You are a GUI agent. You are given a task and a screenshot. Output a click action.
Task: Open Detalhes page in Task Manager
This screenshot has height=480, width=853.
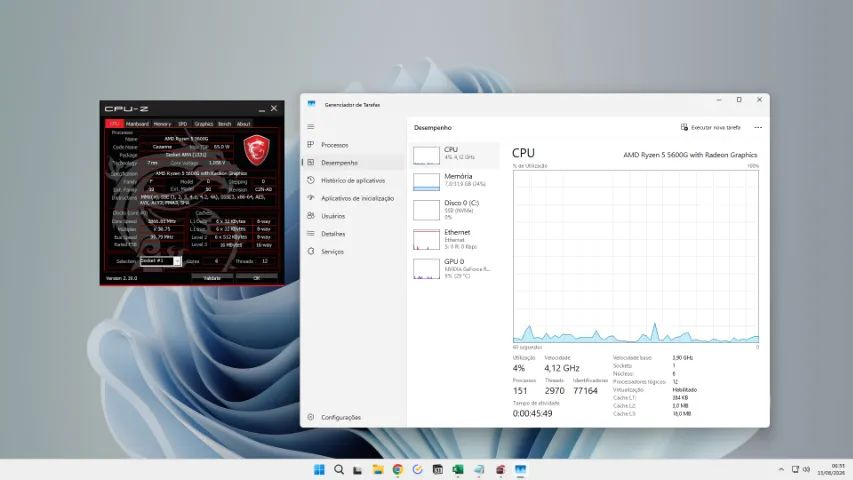pyautogui.click(x=354, y=233)
